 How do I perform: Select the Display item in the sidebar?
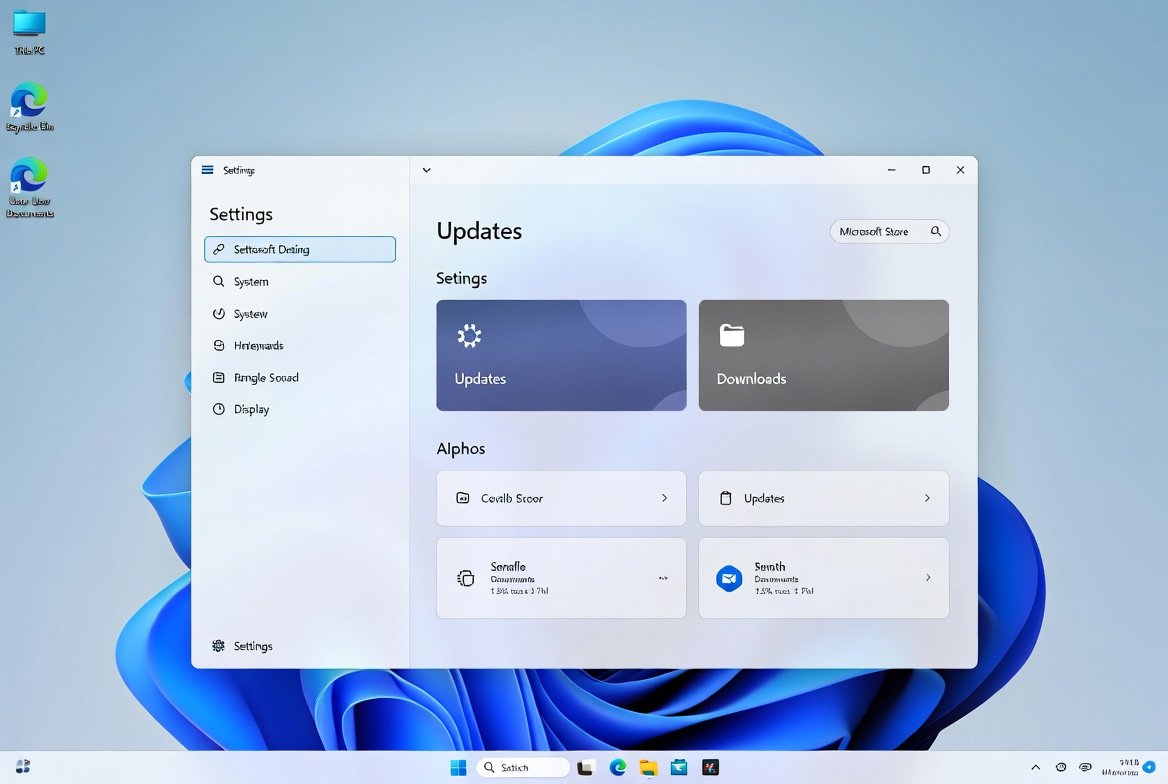point(251,409)
